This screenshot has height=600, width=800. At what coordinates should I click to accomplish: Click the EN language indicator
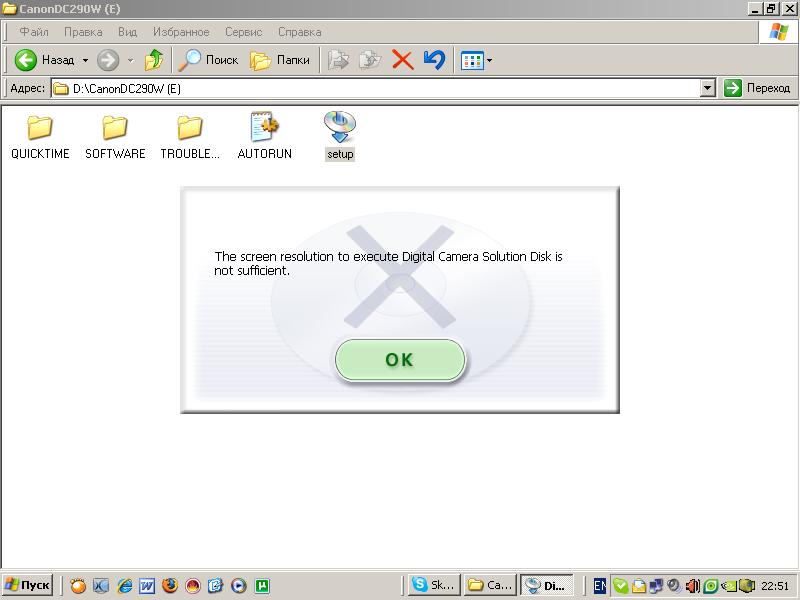tap(600, 586)
